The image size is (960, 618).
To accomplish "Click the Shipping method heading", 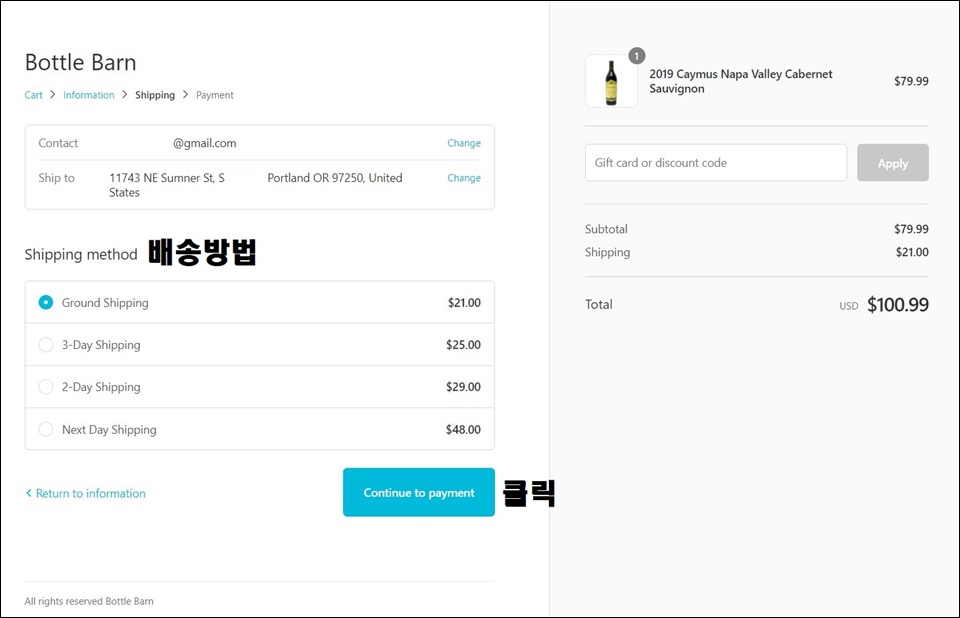I will (81, 254).
